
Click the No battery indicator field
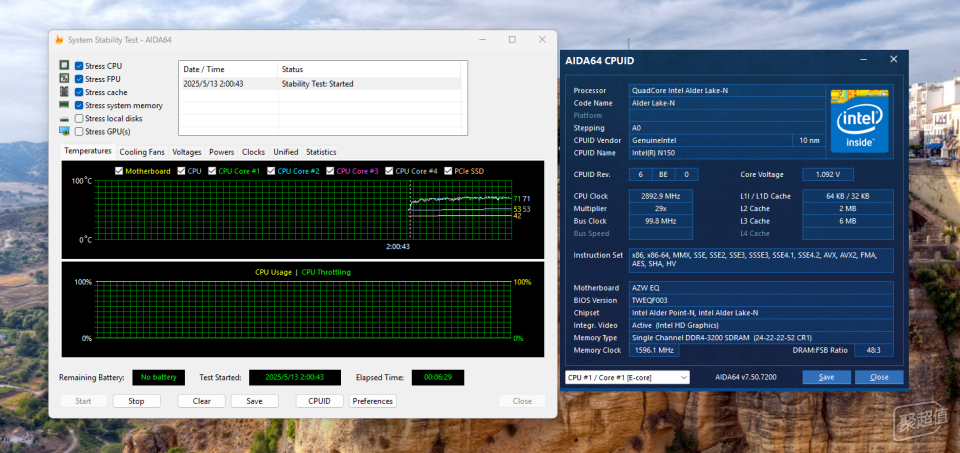(159, 377)
